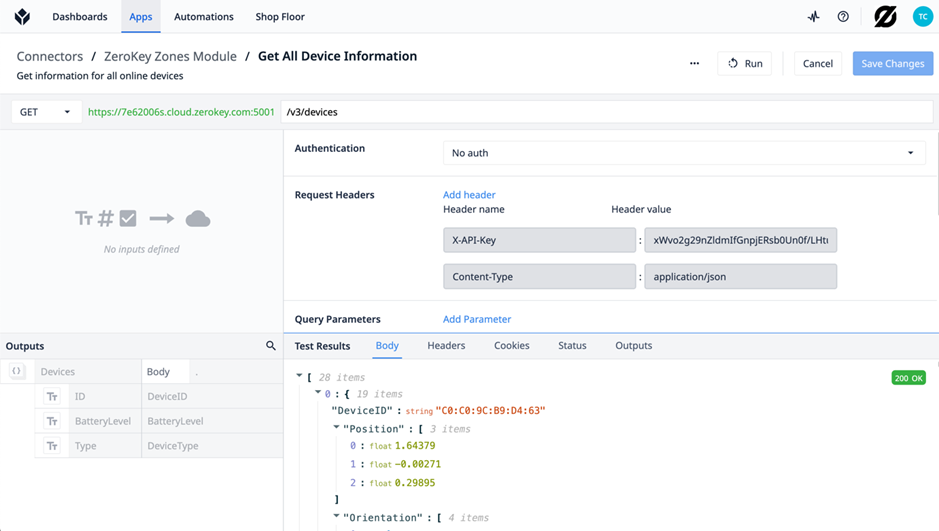Click the Type output name field
Image resolution: width=939 pixels, height=531 pixels.
tap(105, 445)
